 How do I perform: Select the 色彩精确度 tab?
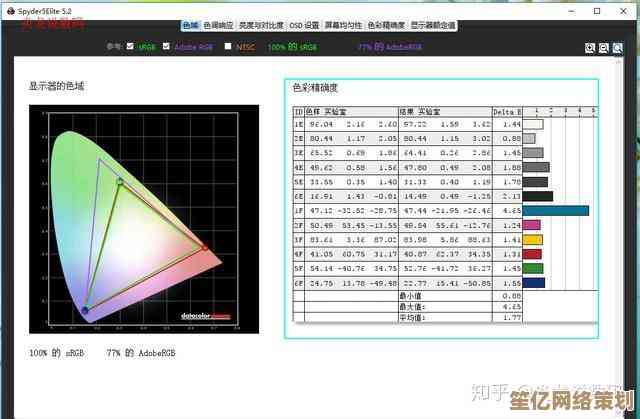tap(387, 24)
